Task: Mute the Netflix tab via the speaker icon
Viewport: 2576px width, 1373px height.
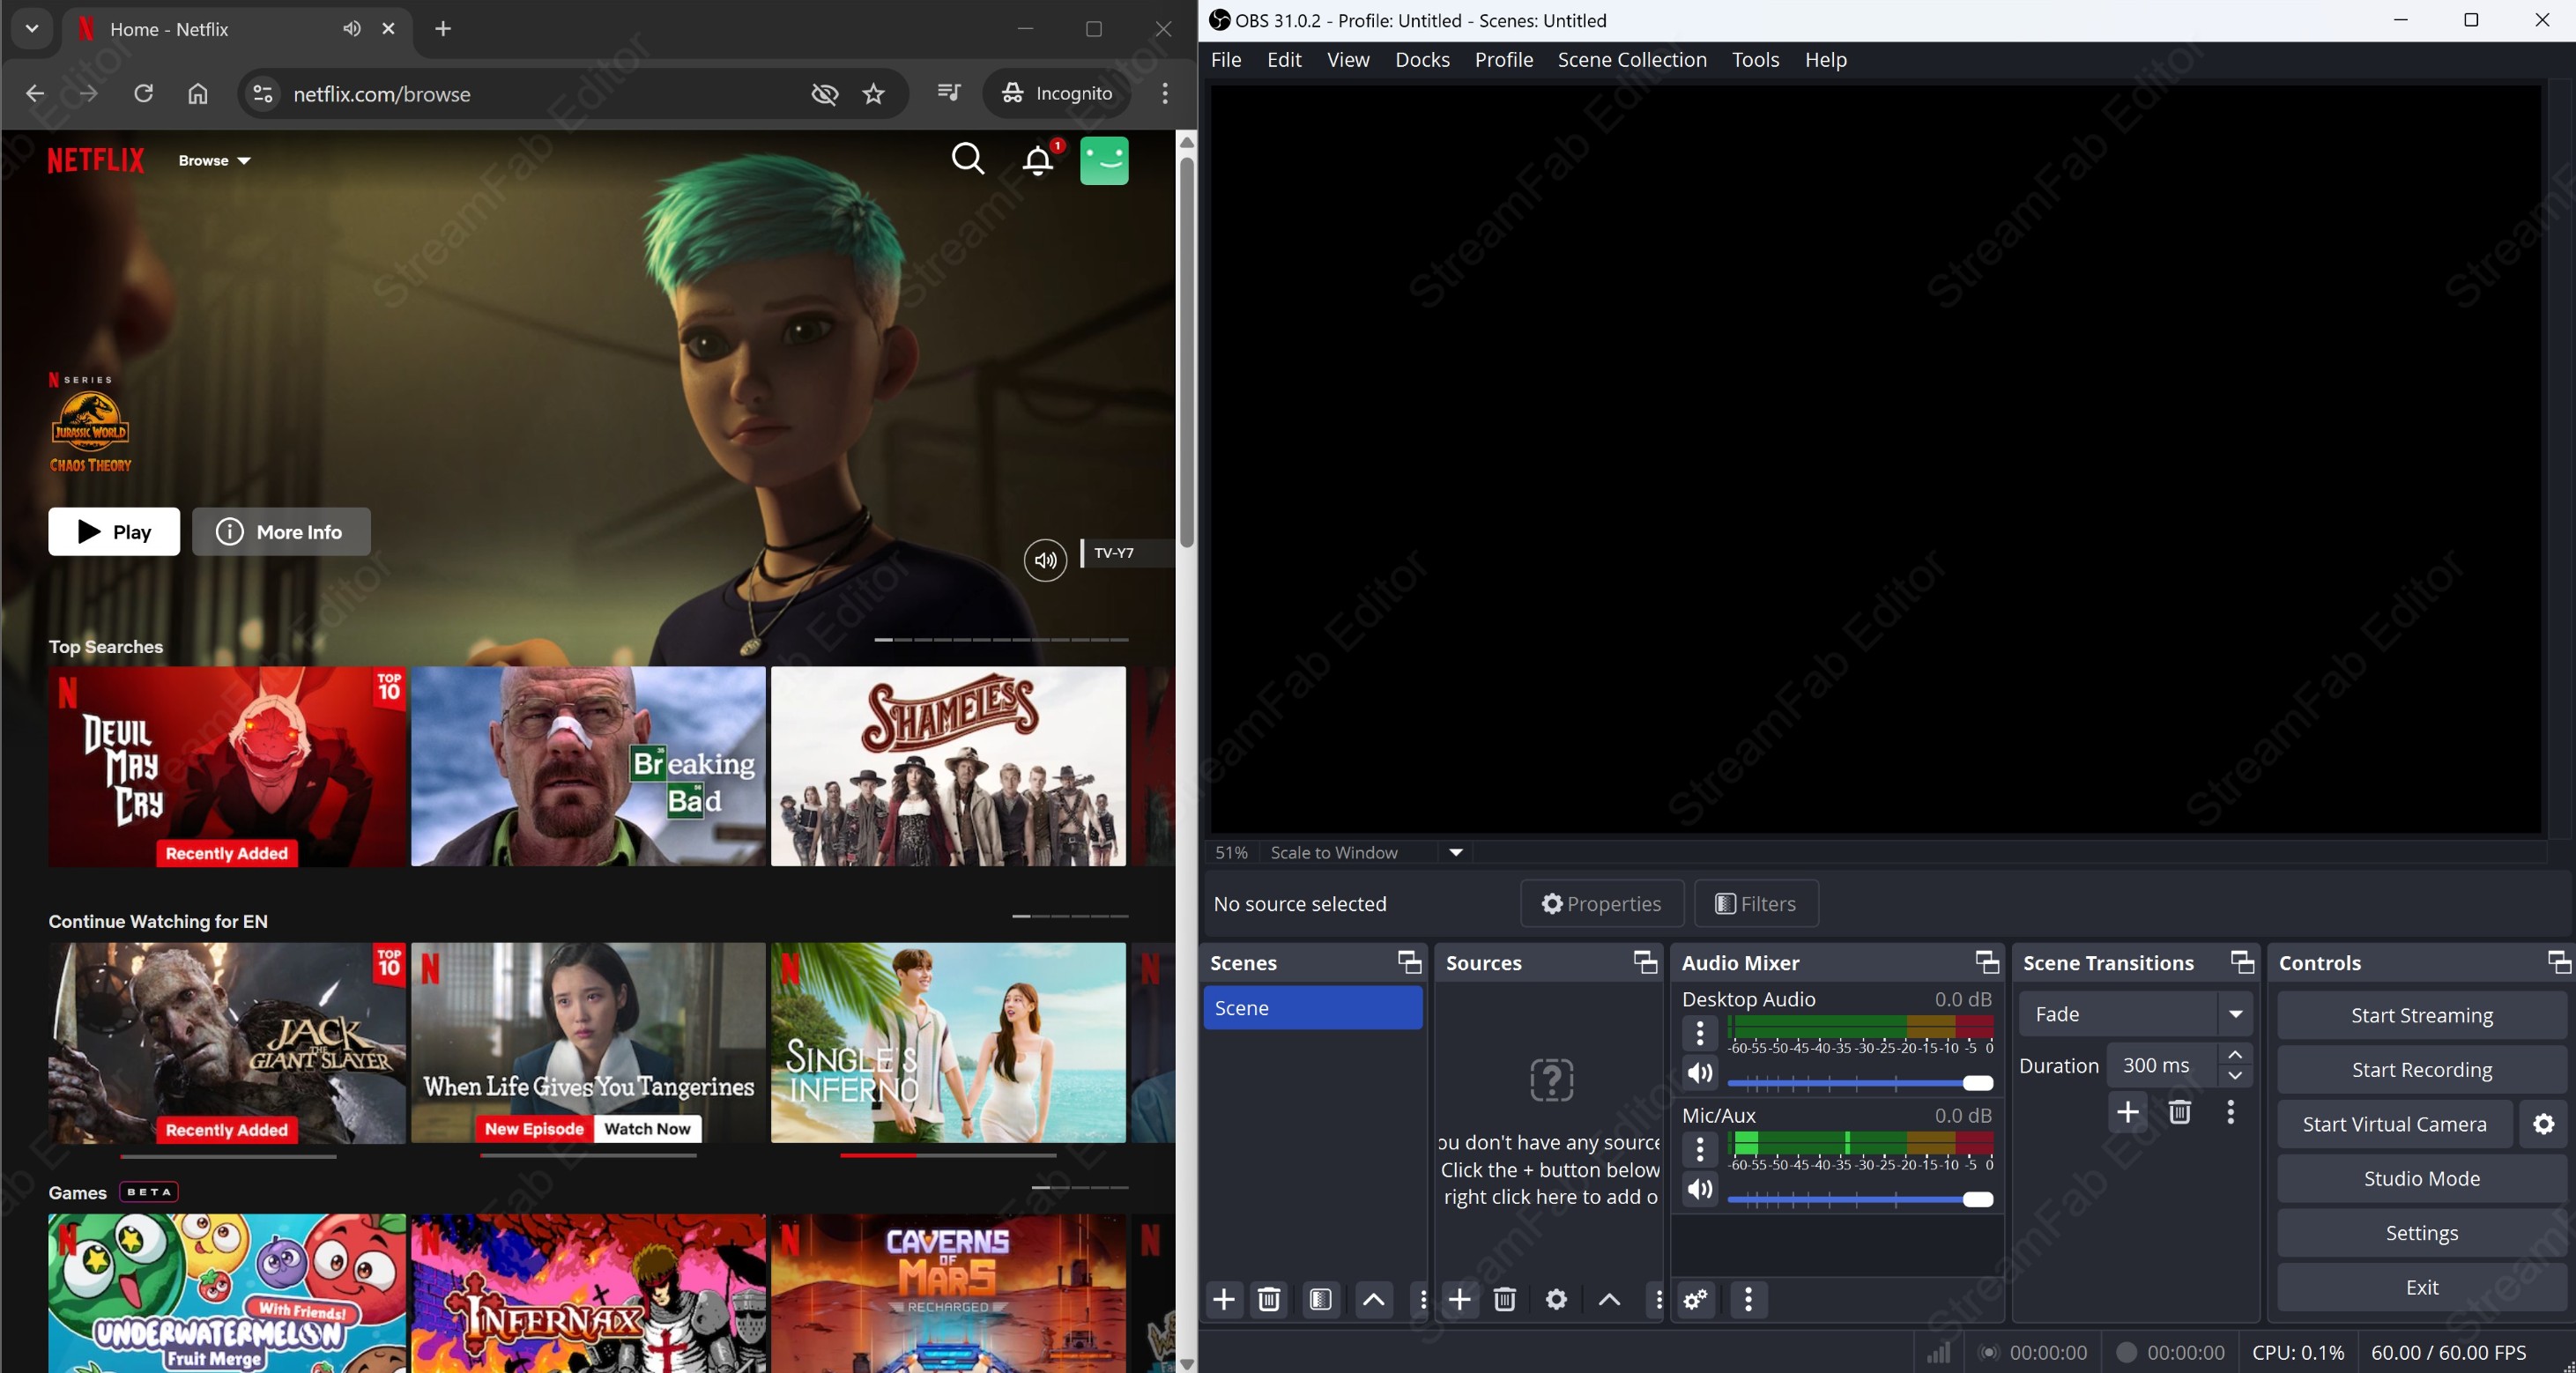Action: tap(351, 29)
